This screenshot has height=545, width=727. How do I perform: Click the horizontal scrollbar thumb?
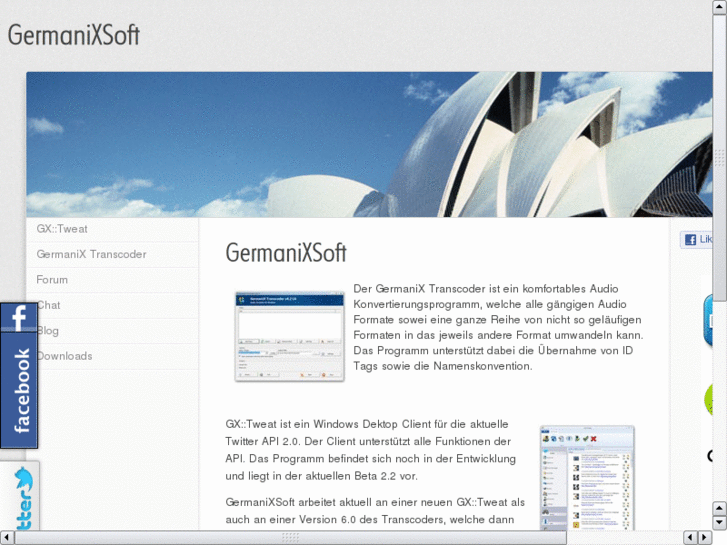click(290, 537)
